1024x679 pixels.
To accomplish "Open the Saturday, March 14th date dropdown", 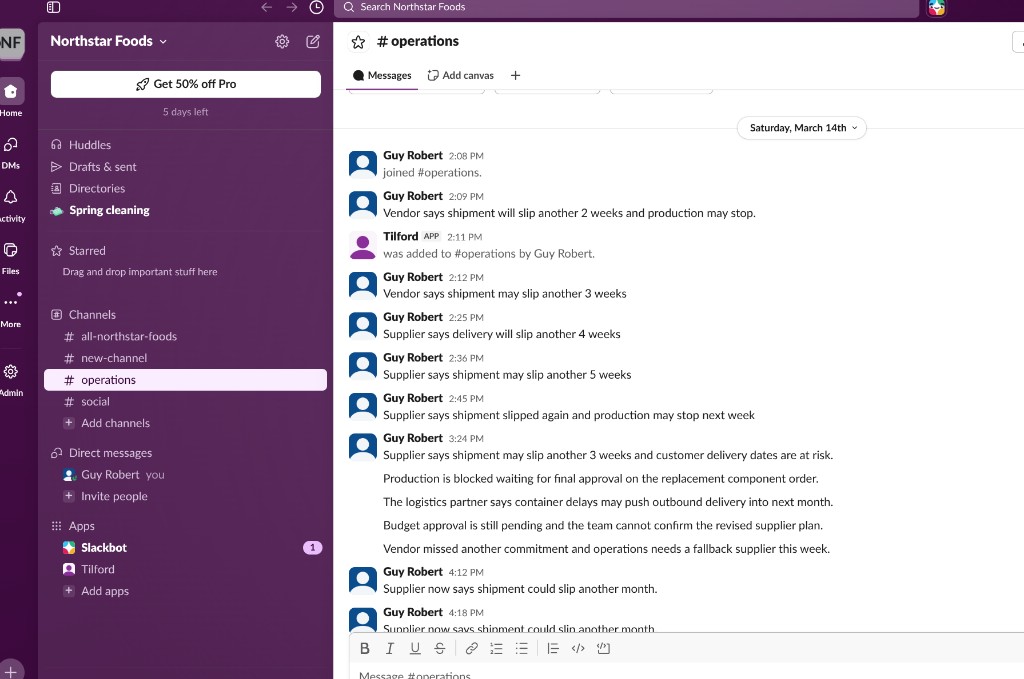I will (x=802, y=128).
